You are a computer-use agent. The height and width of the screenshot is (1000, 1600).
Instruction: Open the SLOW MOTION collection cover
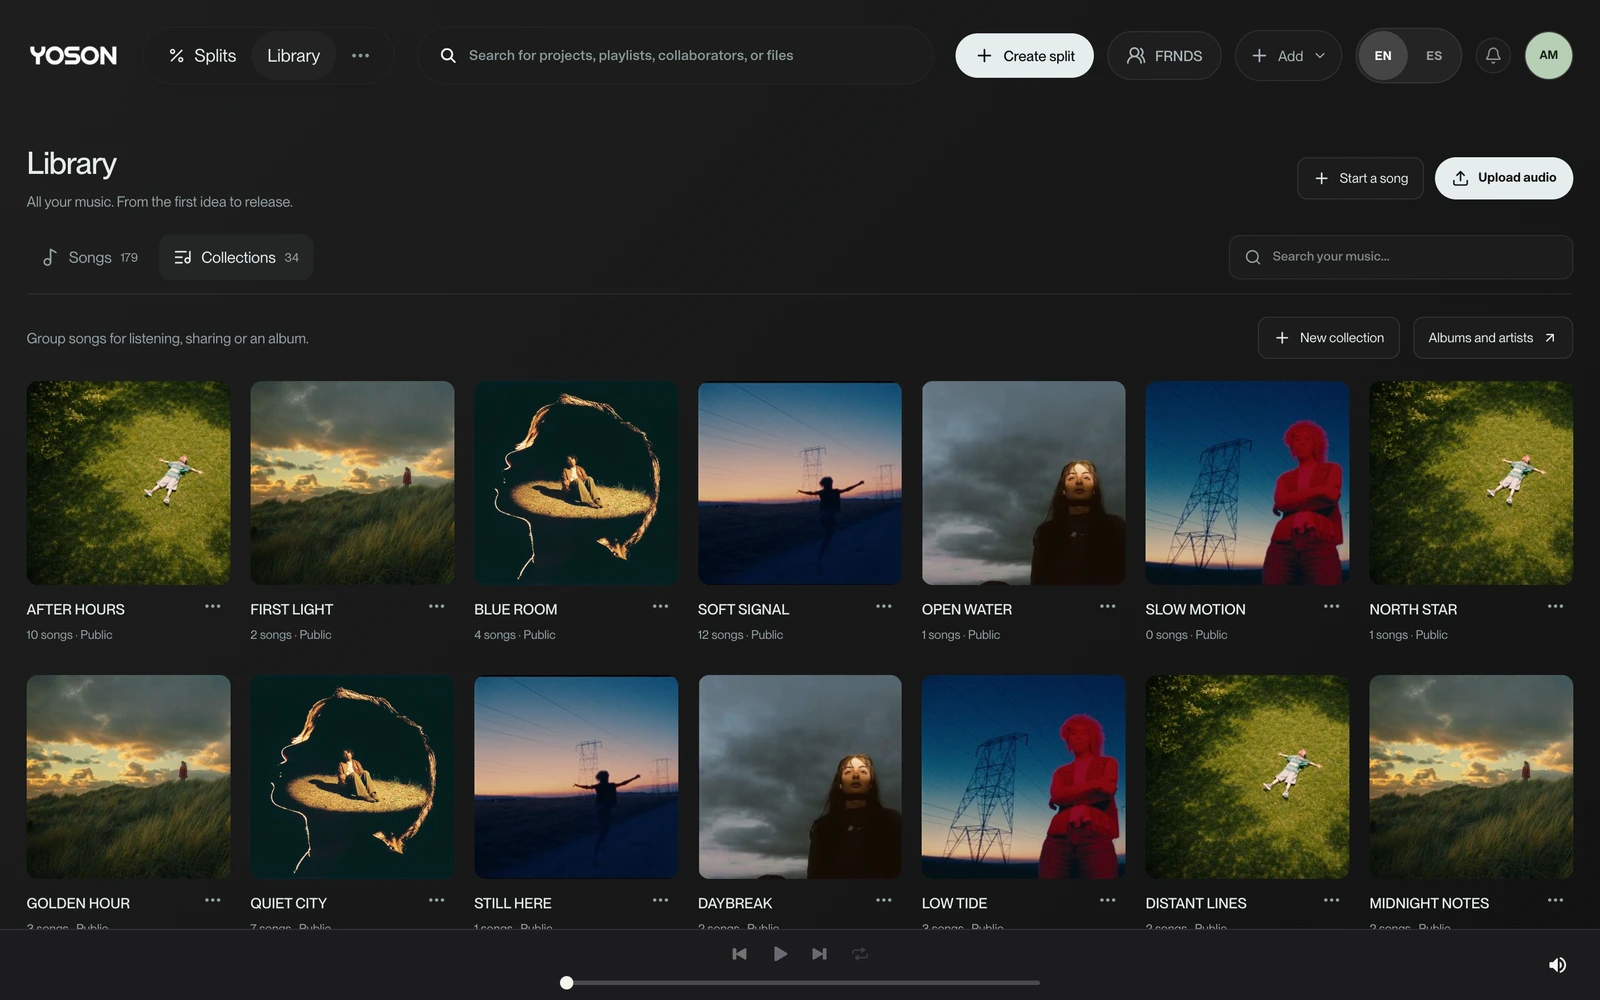click(x=1247, y=483)
